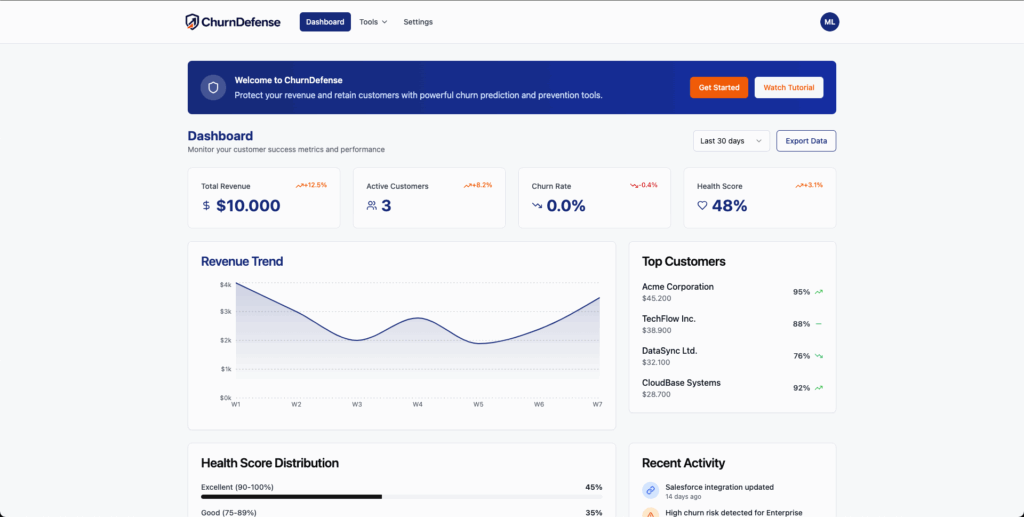Click the W4 label on the chart axis
1024x517 pixels.
(x=417, y=405)
